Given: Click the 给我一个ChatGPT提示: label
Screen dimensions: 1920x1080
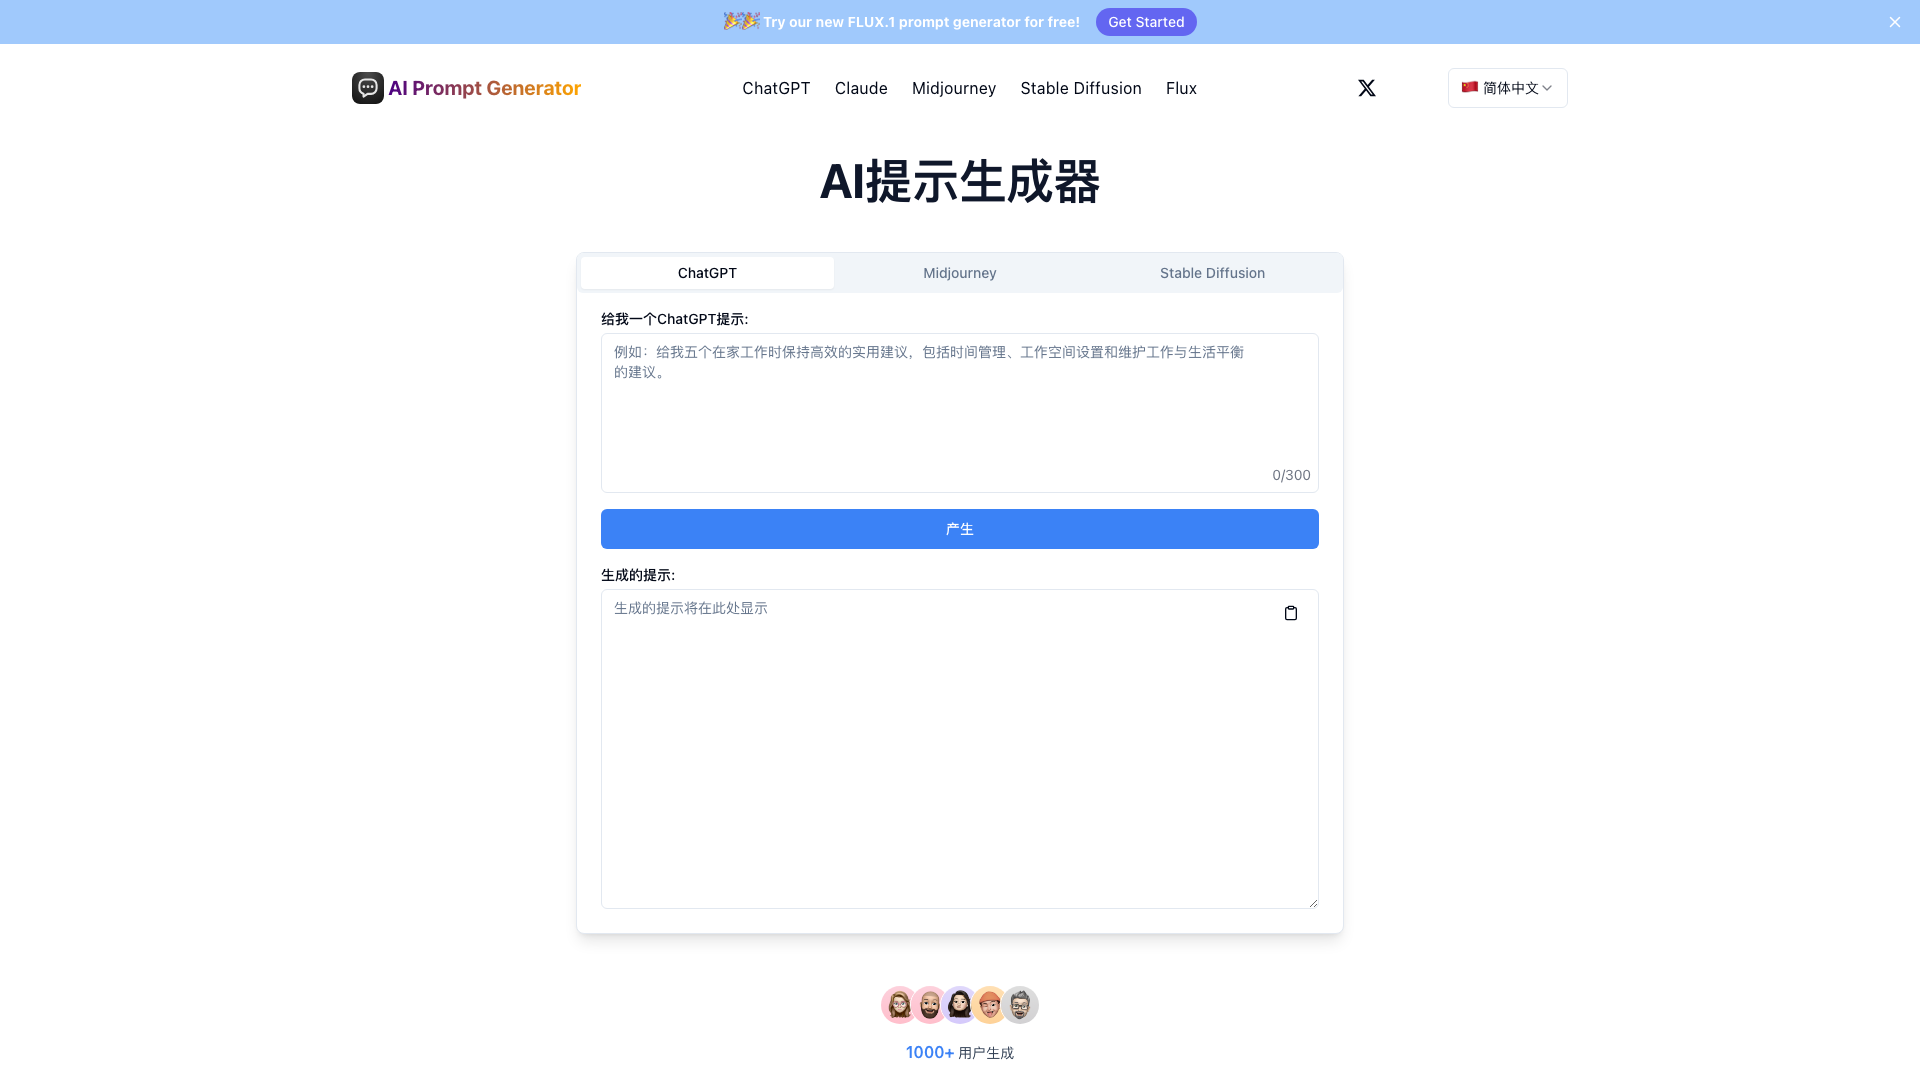Looking at the screenshot, I should (x=674, y=319).
